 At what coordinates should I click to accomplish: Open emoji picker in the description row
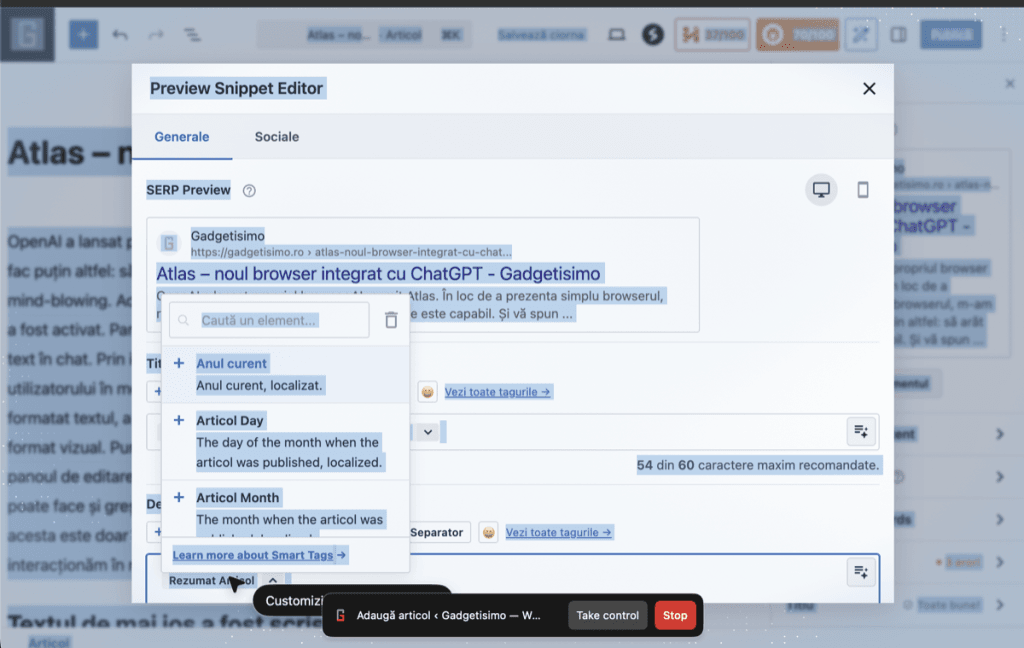[488, 533]
